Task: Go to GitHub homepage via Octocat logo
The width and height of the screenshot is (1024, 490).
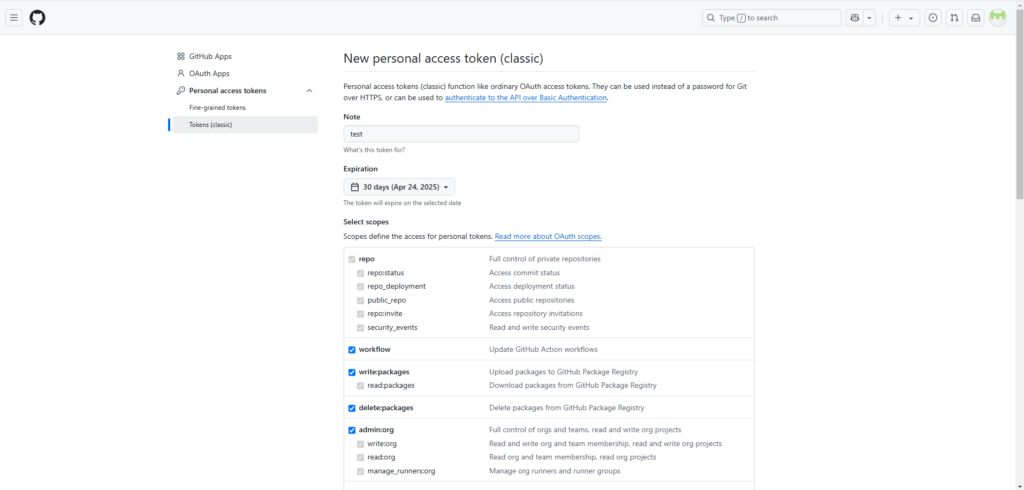Action: [x=37, y=18]
